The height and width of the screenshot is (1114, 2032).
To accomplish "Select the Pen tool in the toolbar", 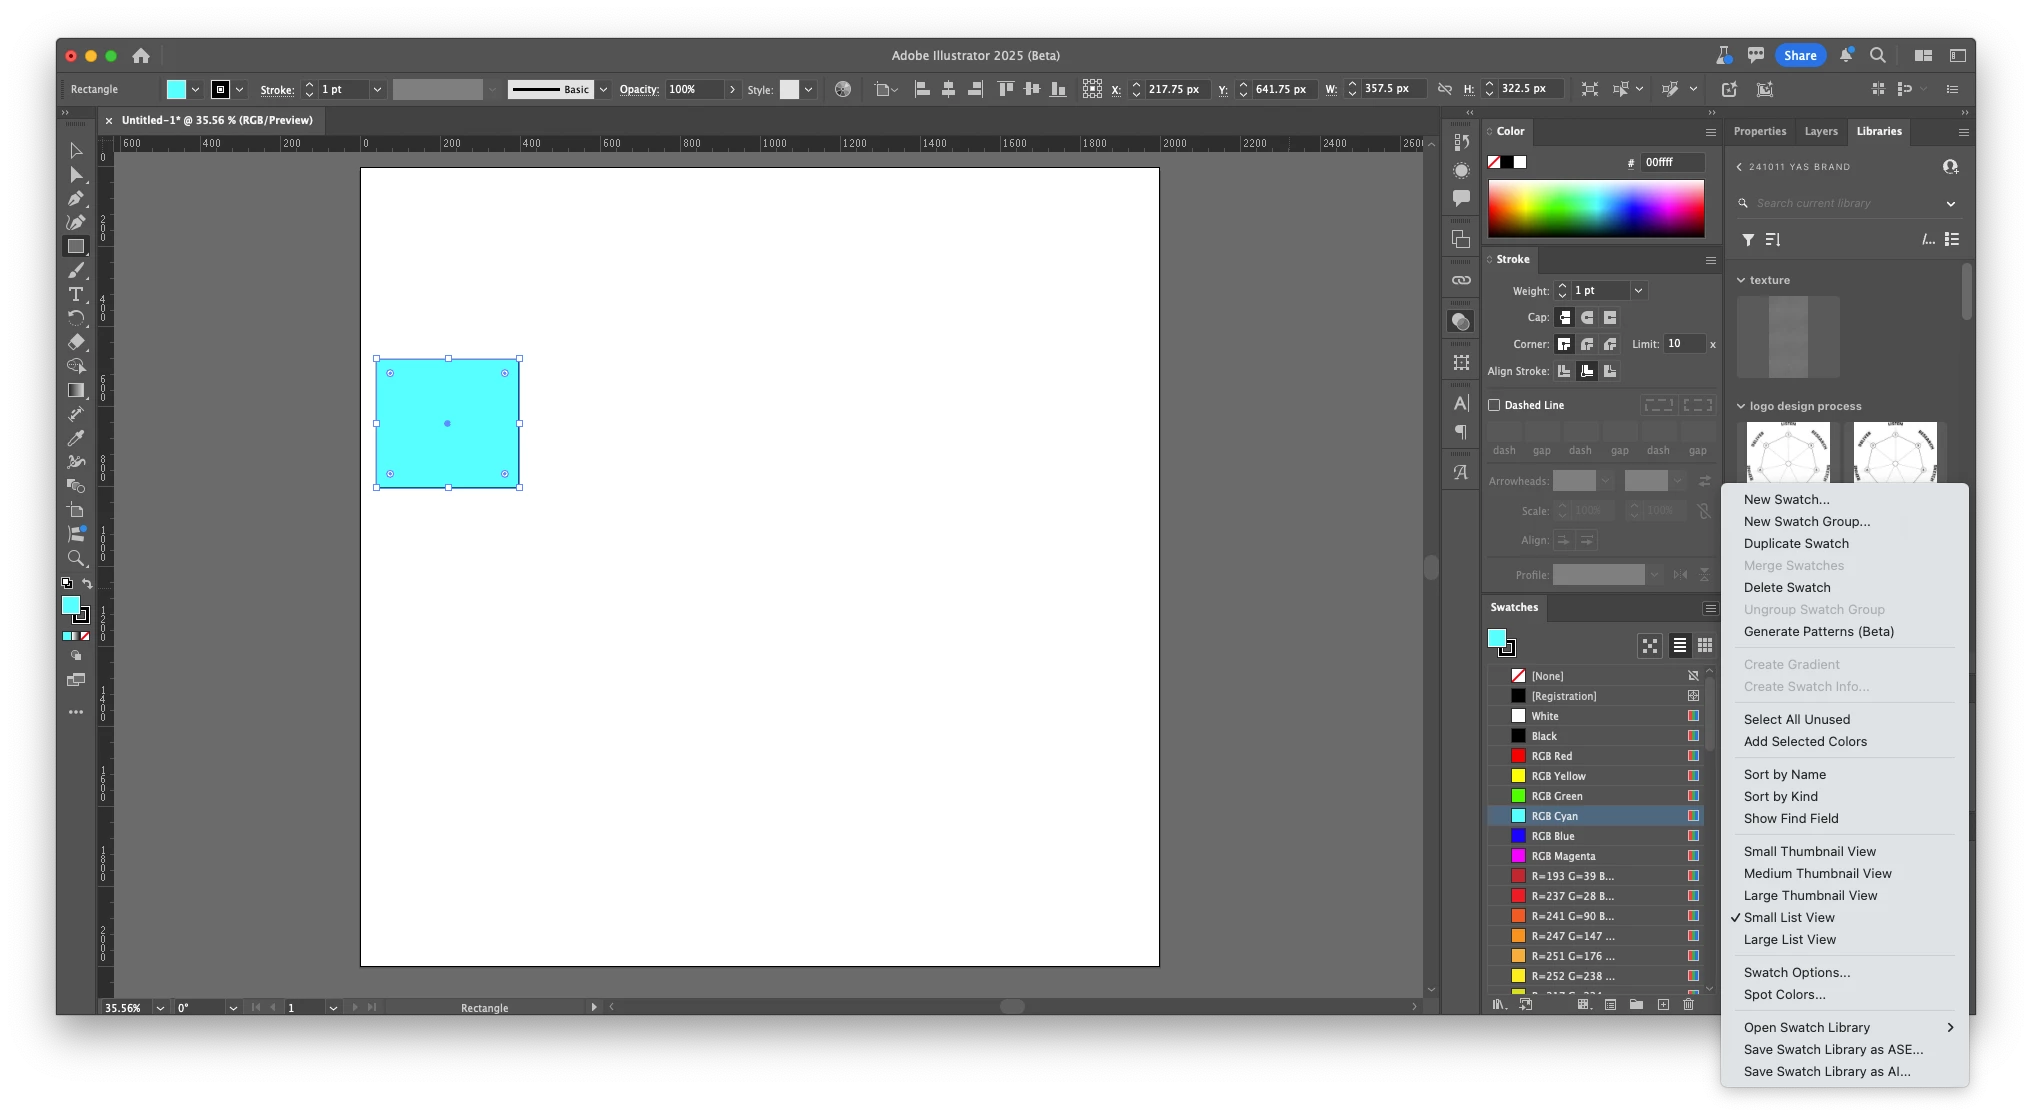I will pyautogui.click(x=75, y=198).
